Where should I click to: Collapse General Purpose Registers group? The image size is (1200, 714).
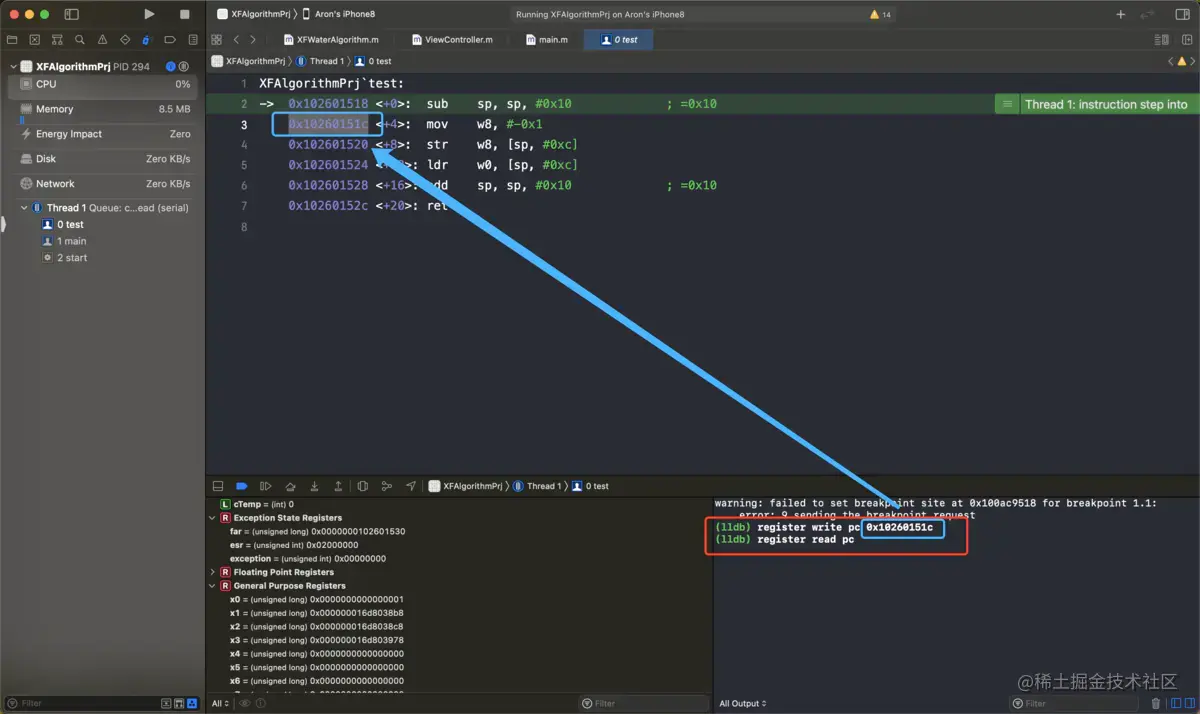[212, 586]
